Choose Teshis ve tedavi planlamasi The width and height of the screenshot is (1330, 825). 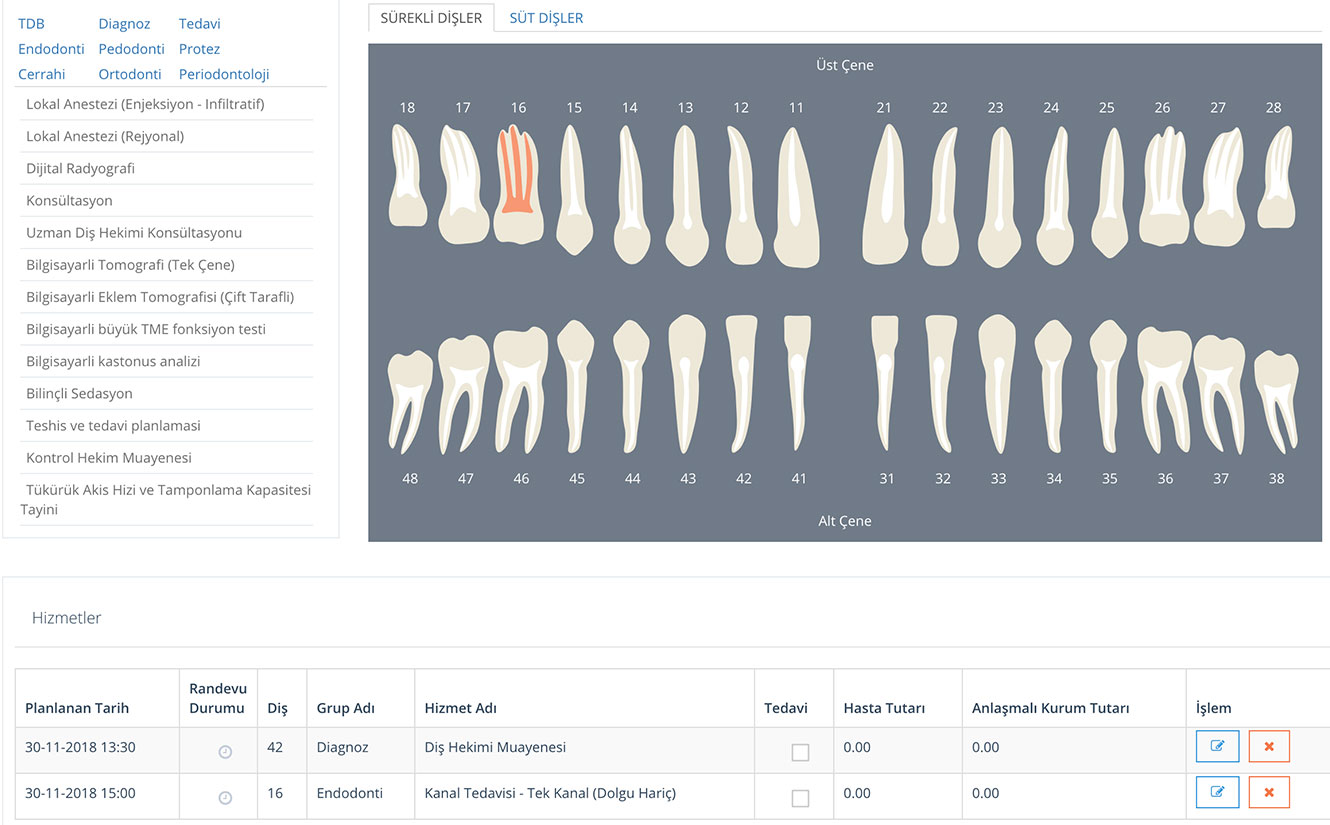[x=164, y=425]
